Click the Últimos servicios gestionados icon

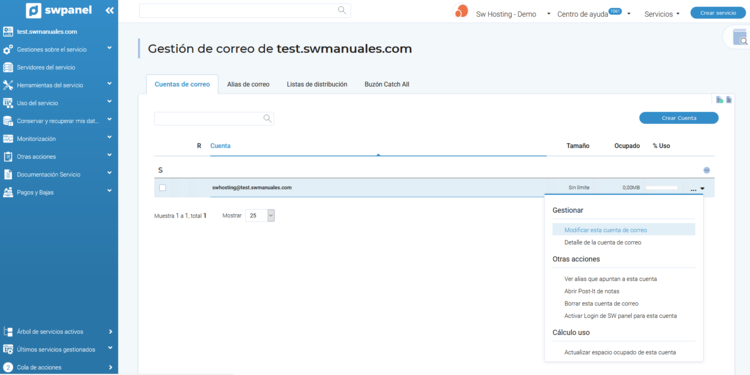(8, 349)
